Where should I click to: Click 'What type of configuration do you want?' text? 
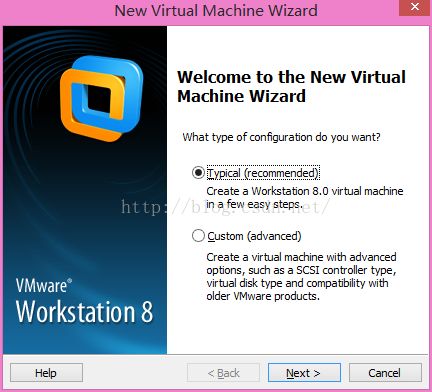(281, 137)
